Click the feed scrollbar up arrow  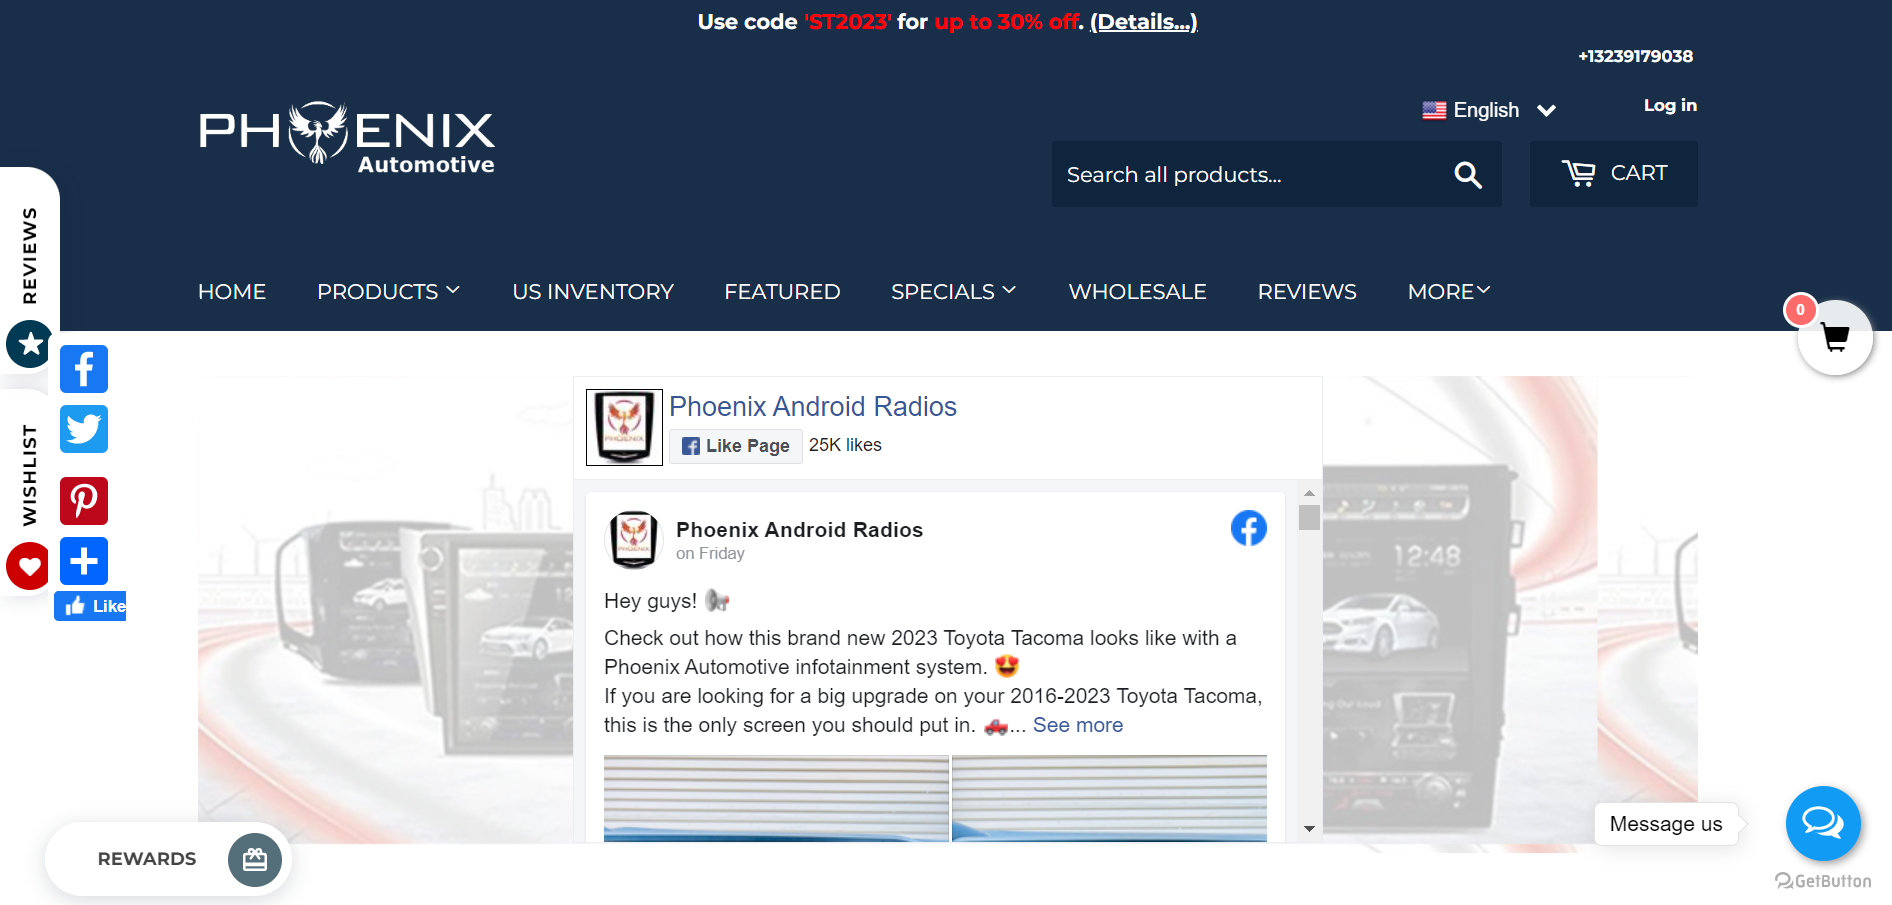[x=1309, y=494]
